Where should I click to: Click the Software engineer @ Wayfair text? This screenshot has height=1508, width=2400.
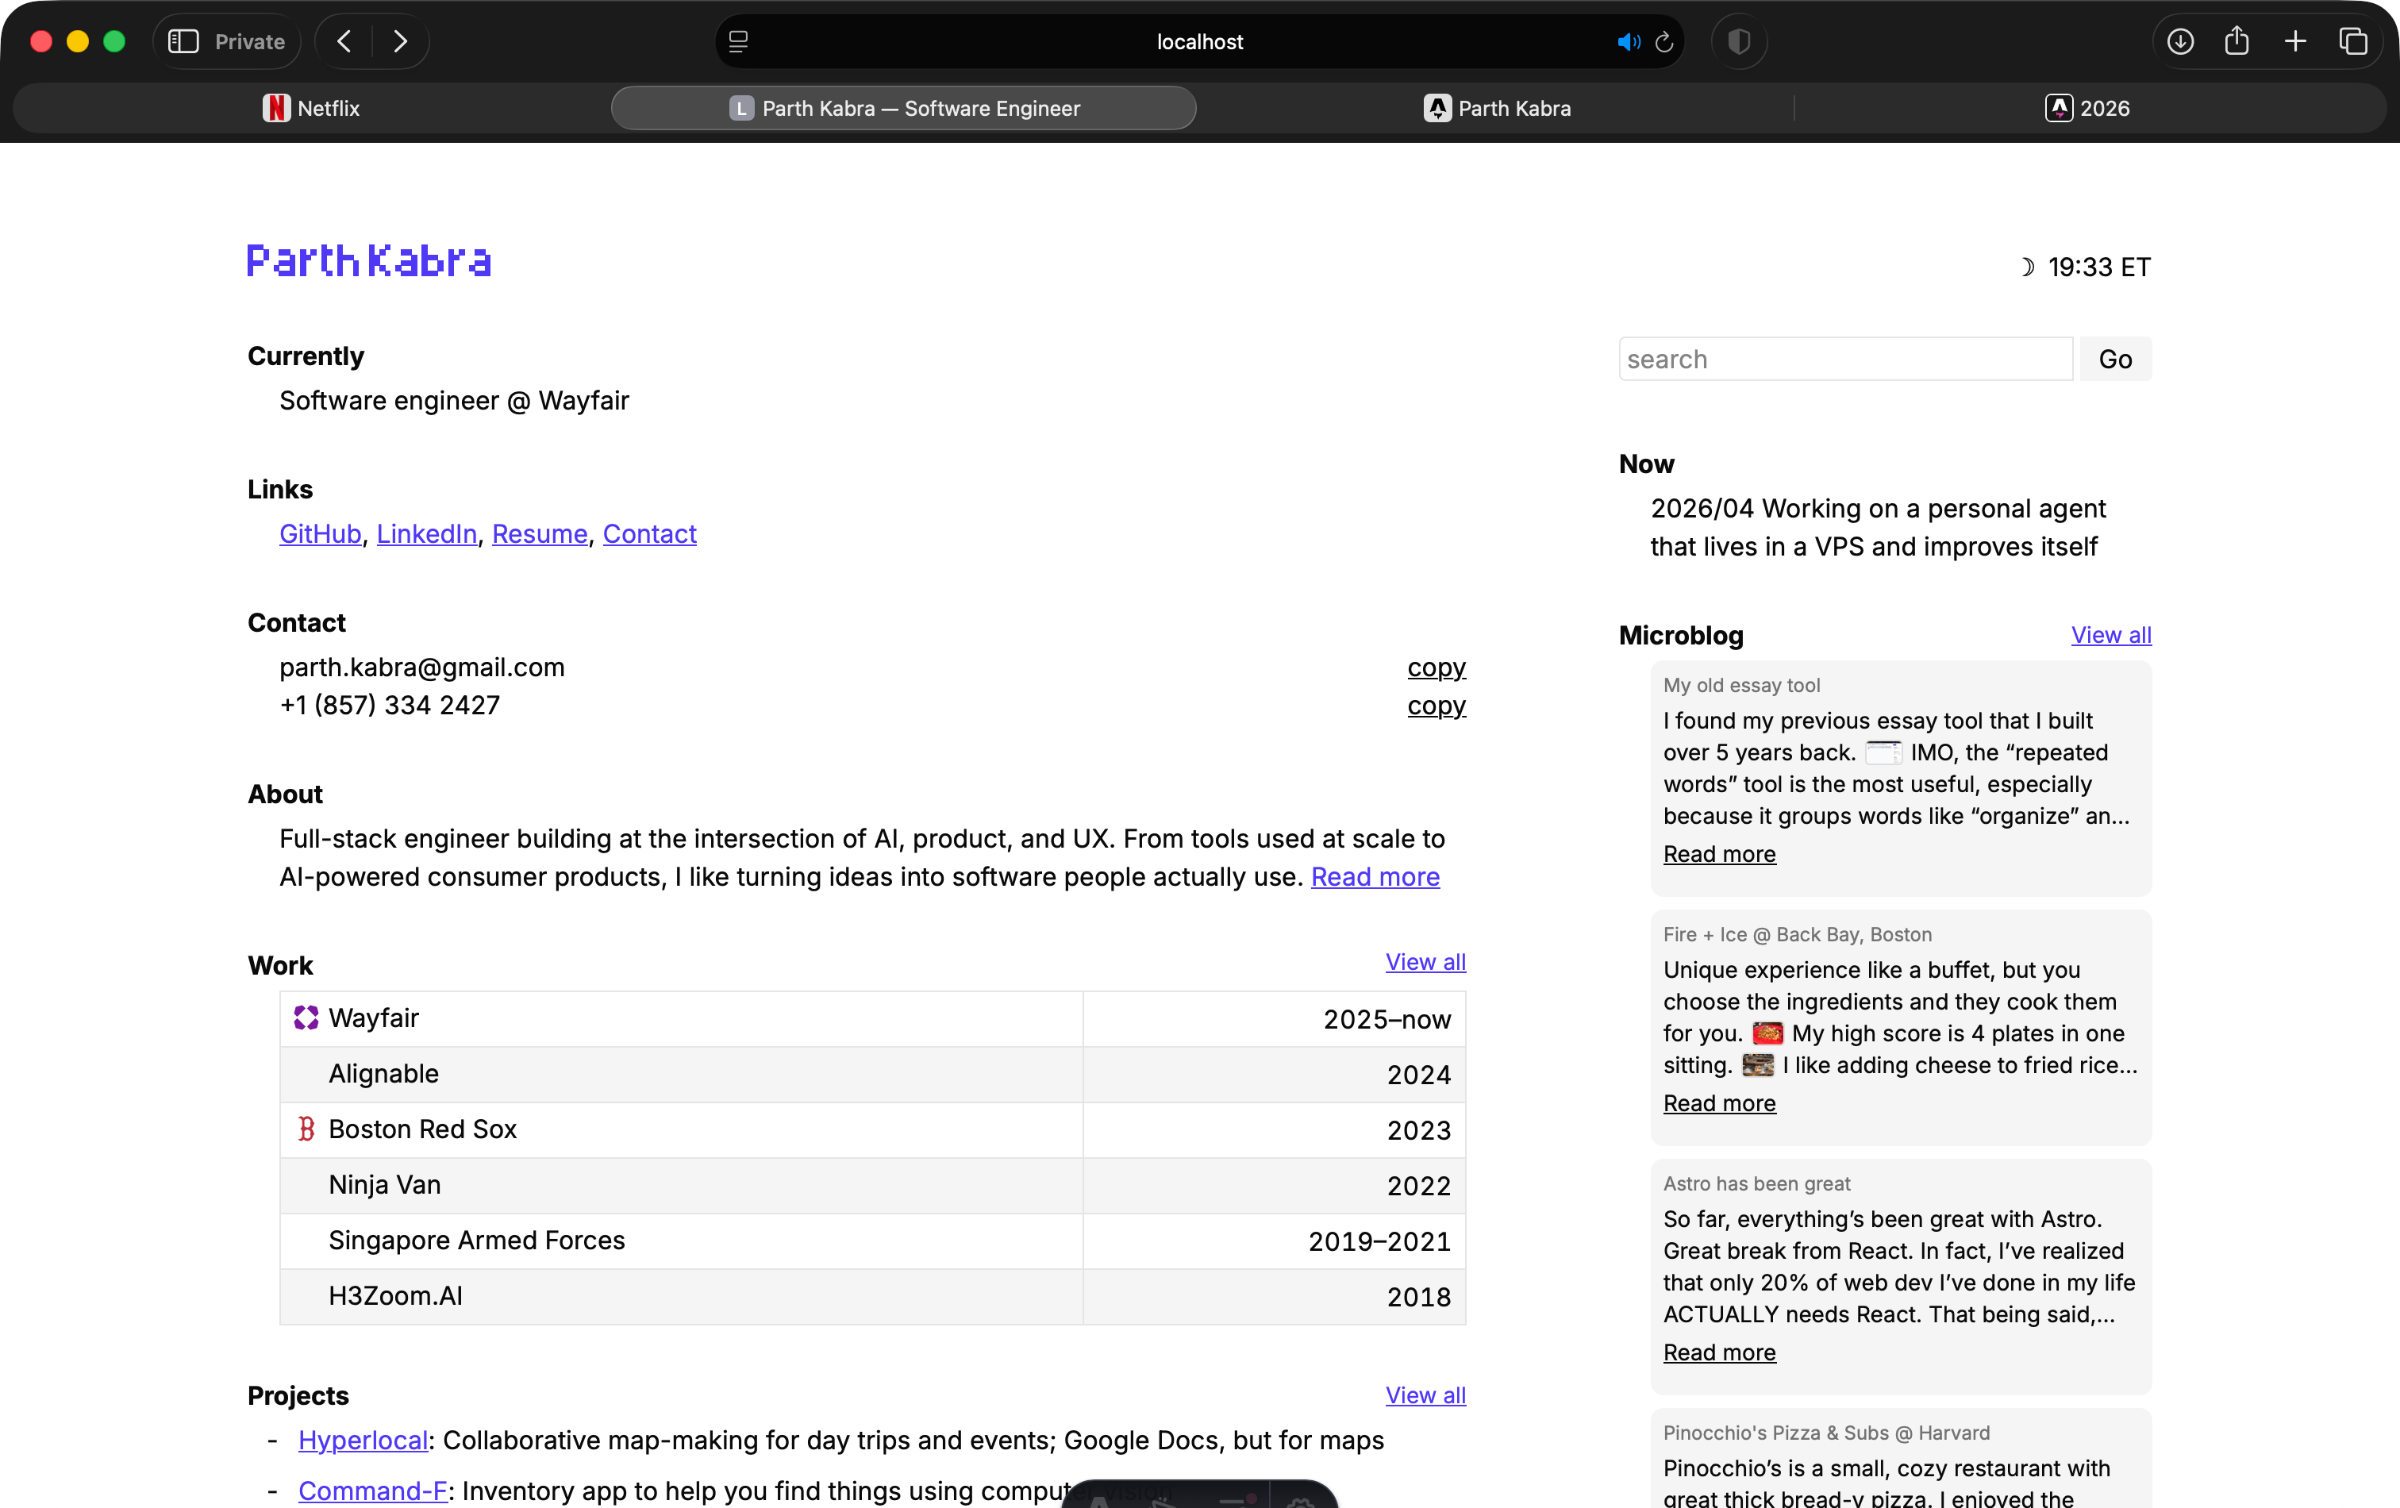[x=455, y=400]
